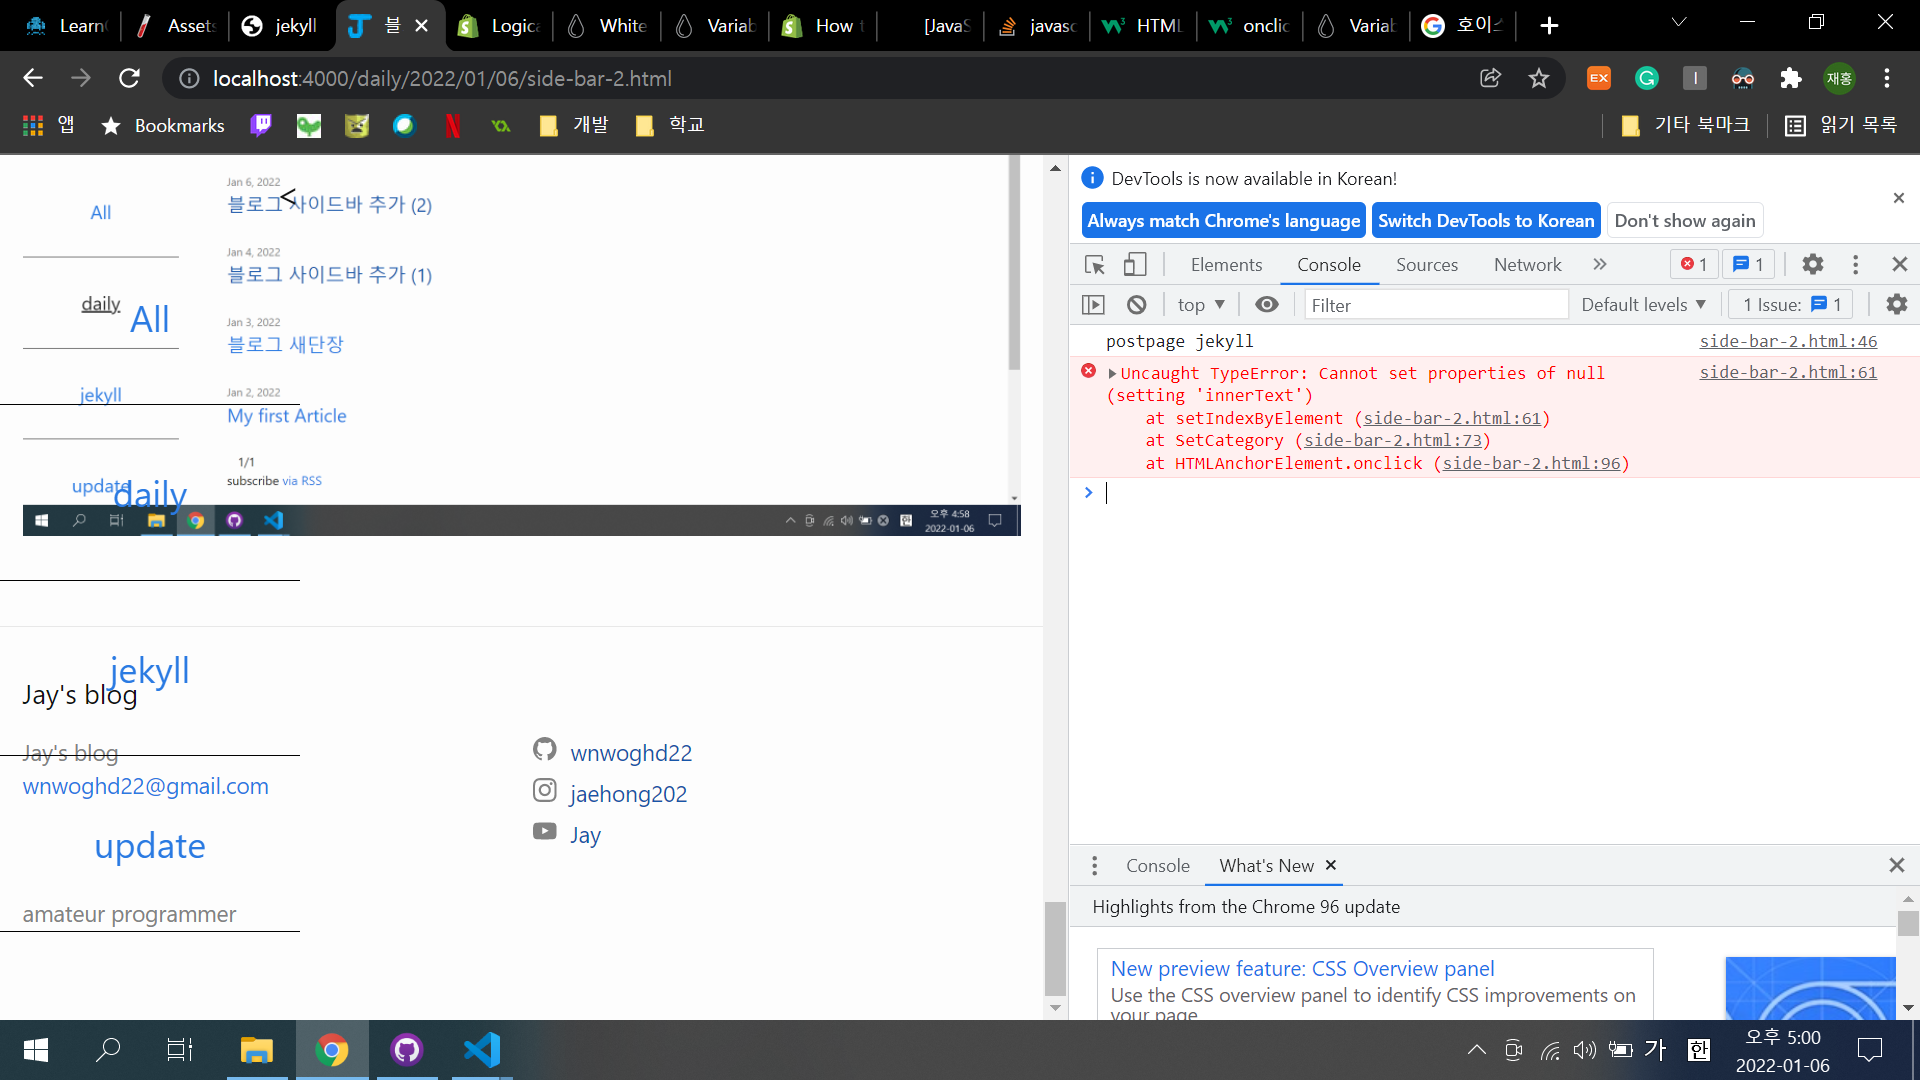Reload the current page
The width and height of the screenshot is (1920, 1080).
[129, 78]
